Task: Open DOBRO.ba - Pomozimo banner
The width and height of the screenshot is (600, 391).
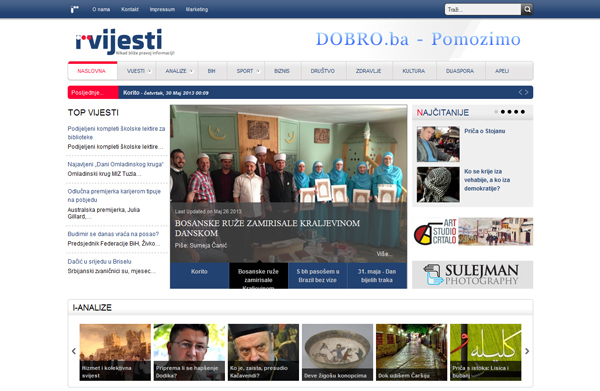Action: [418, 39]
